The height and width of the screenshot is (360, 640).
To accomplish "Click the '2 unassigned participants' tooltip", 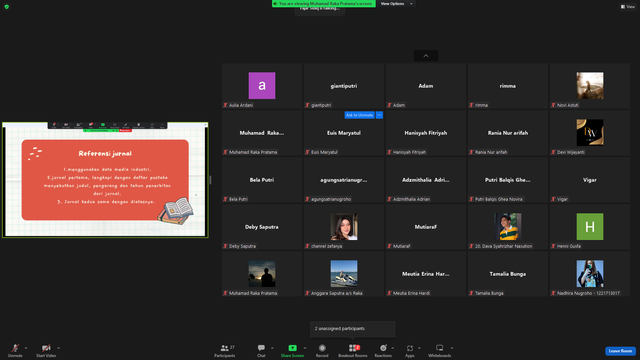I will point(352,329).
